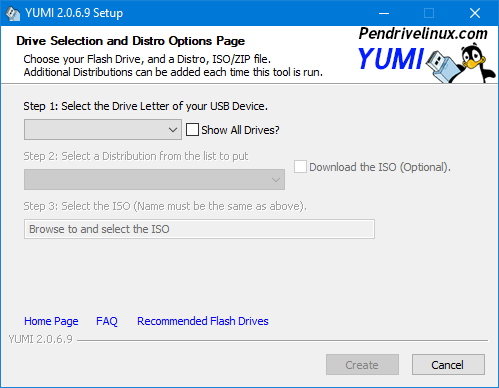
Task: Open the USB drive letter dropdown
Action: coord(103,130)
